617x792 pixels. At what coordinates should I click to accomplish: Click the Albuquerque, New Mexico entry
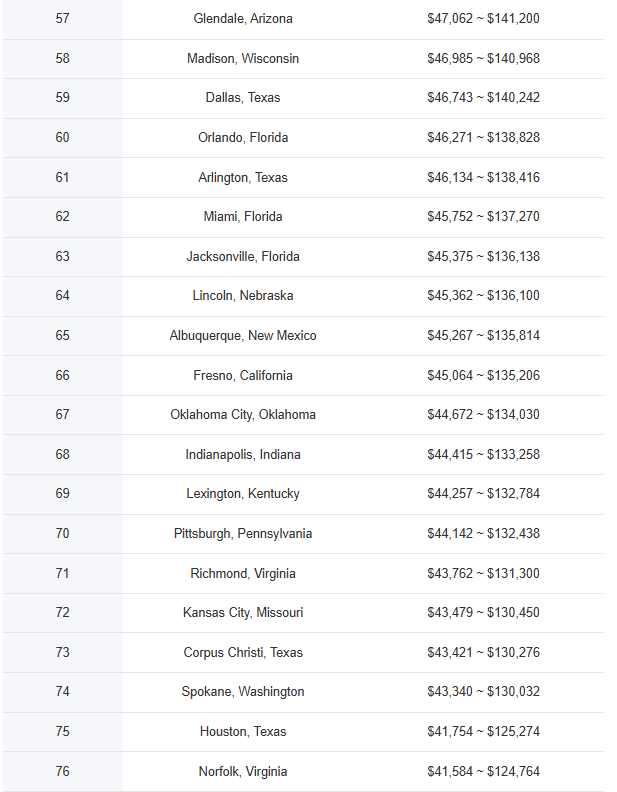[243, 336]
